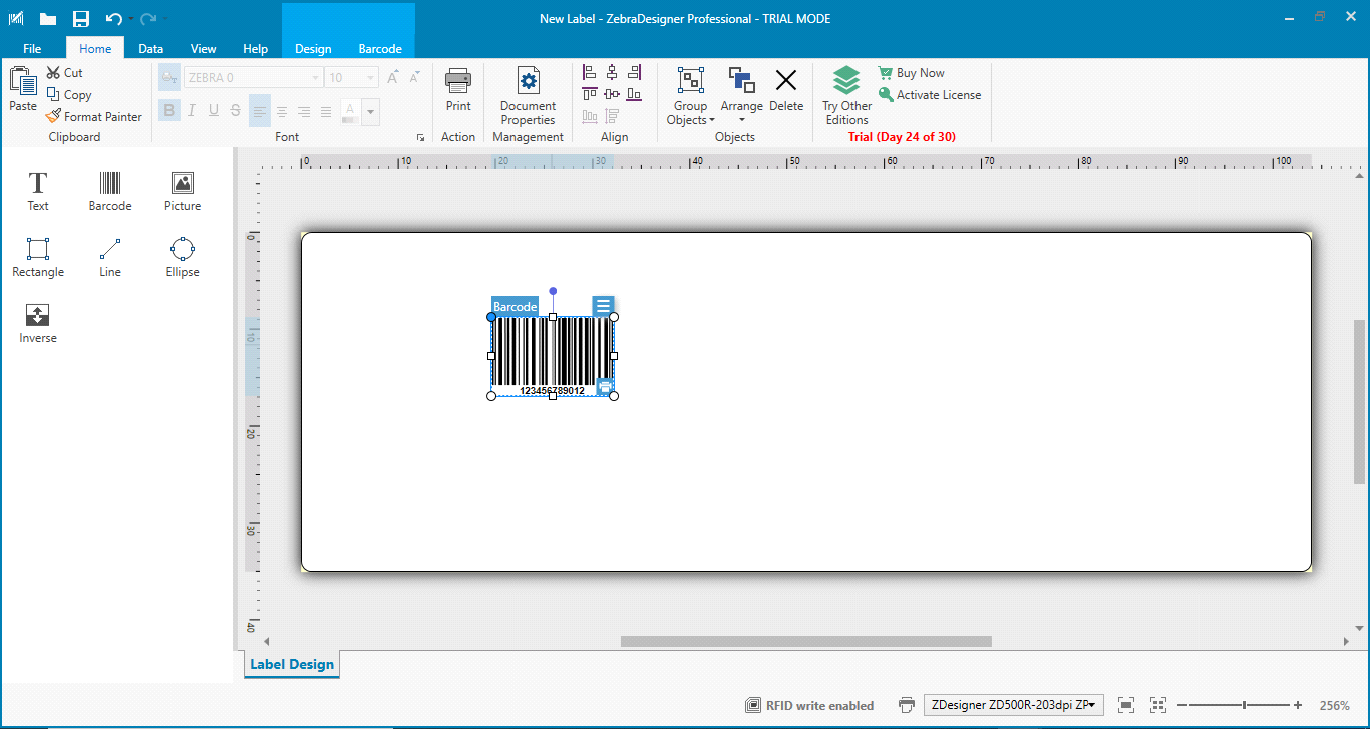This screenshot has width=1370, height=729.
Task: Open Document Properties
Action: (528, 96)
